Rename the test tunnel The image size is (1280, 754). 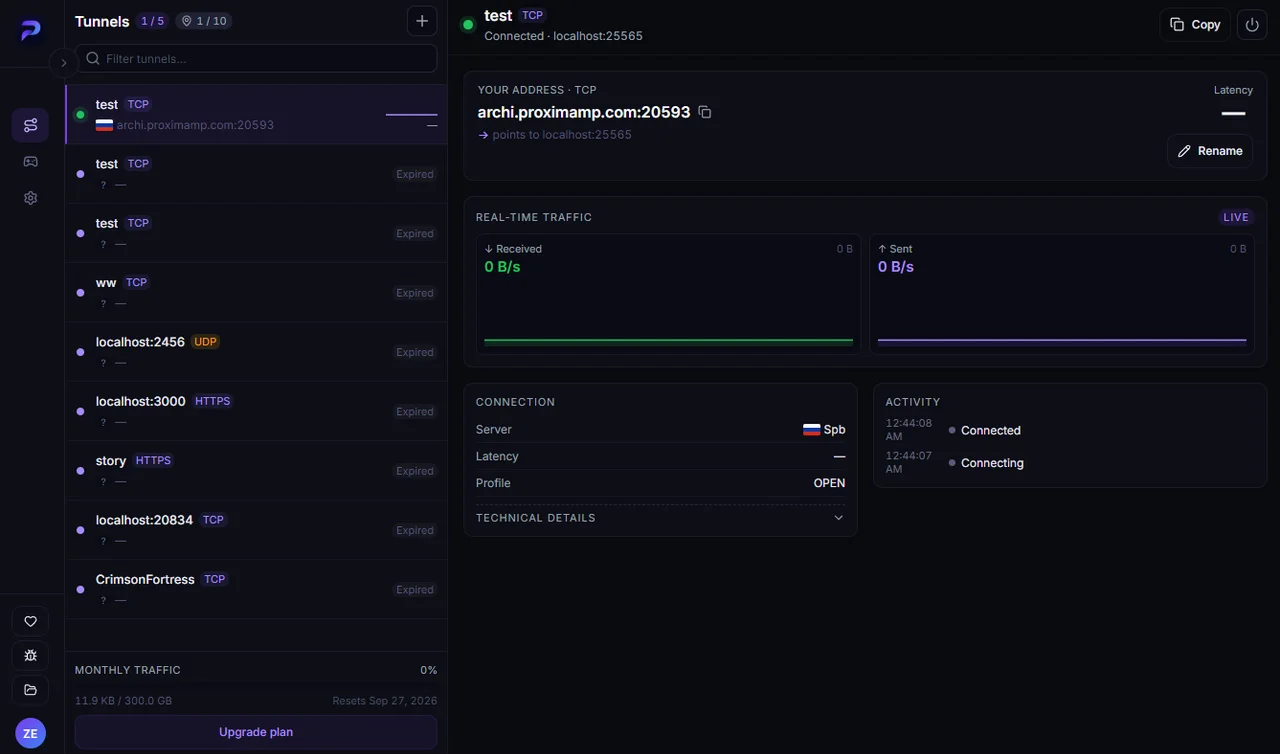click(1210, 151)
